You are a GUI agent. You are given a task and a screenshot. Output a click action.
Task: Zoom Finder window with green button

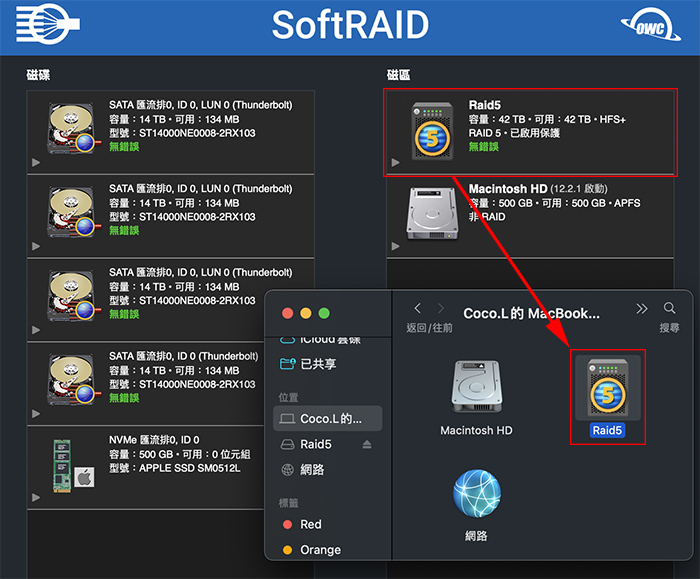[324, 313]
